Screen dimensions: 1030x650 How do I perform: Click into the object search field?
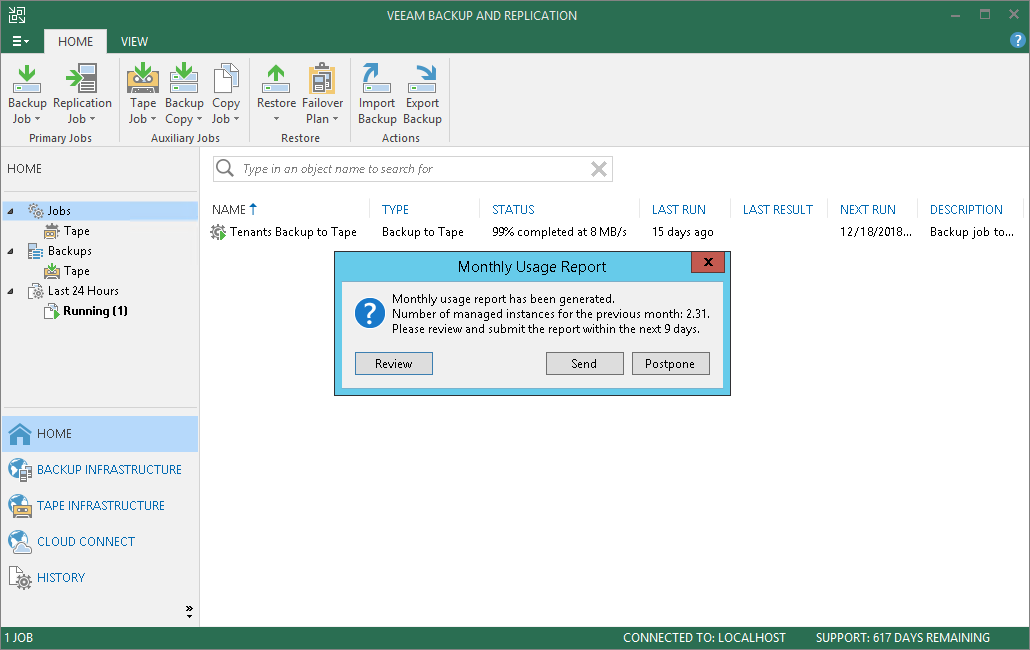click(414, 169)
